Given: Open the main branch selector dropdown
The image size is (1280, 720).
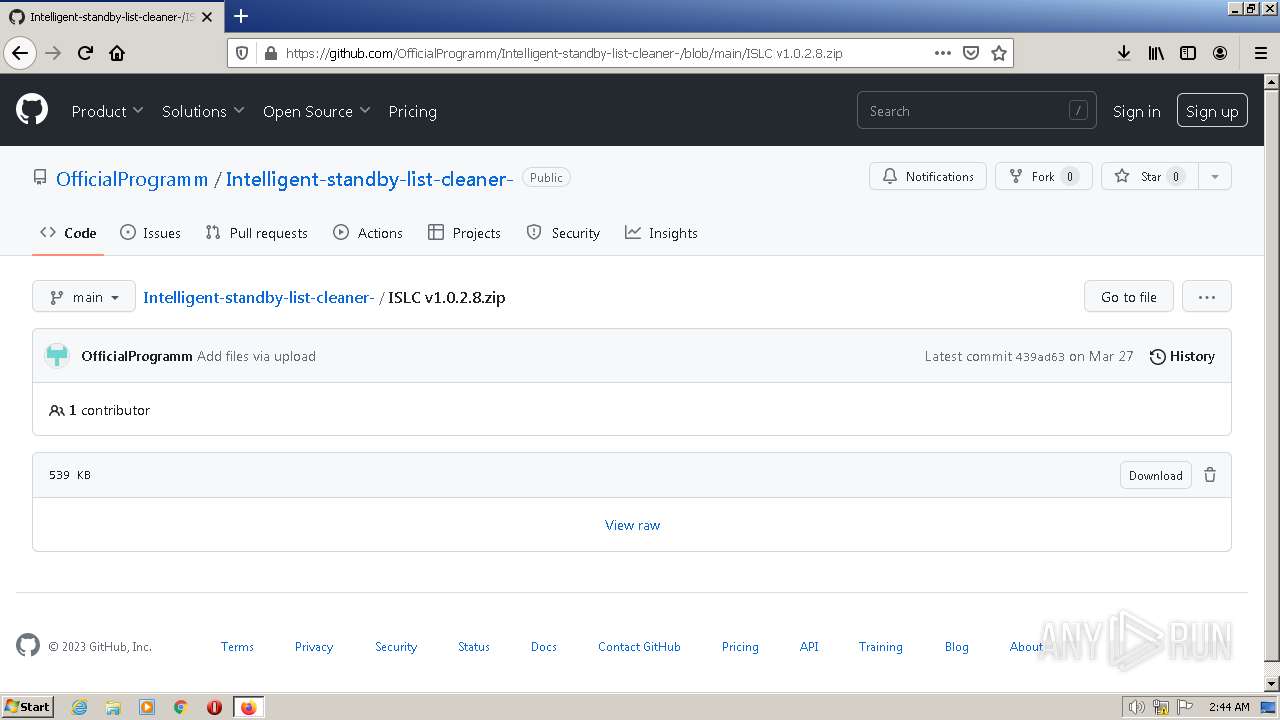Looking at the screenshot, I should (84, 297).
